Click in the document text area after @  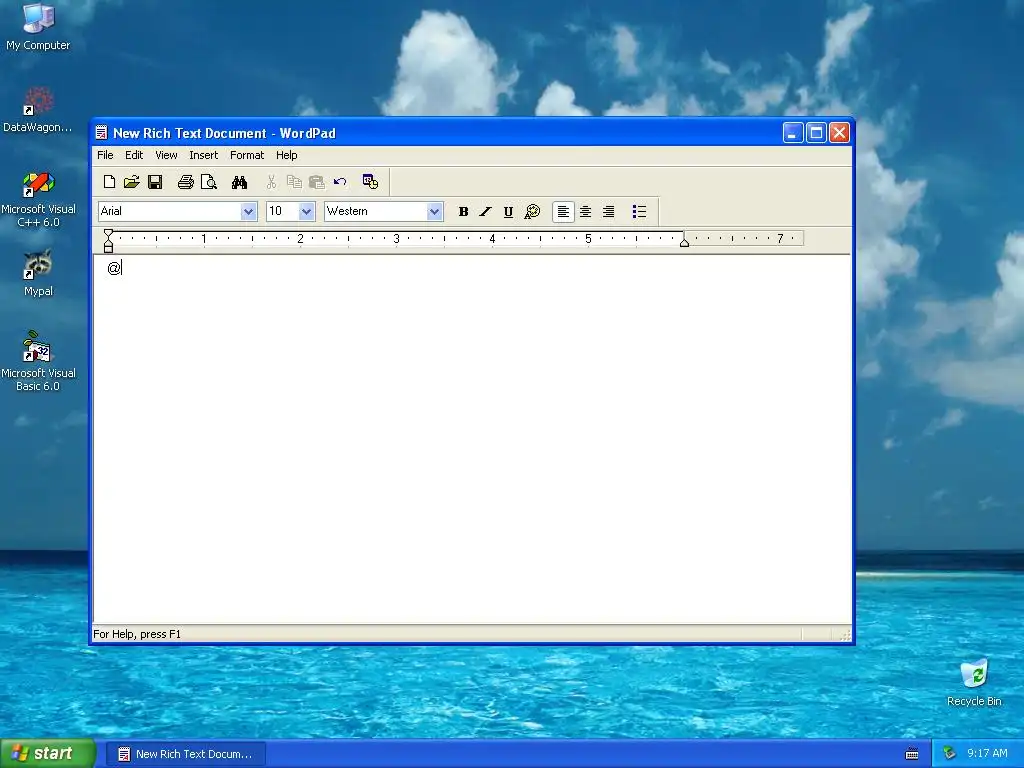click(124, 268)
